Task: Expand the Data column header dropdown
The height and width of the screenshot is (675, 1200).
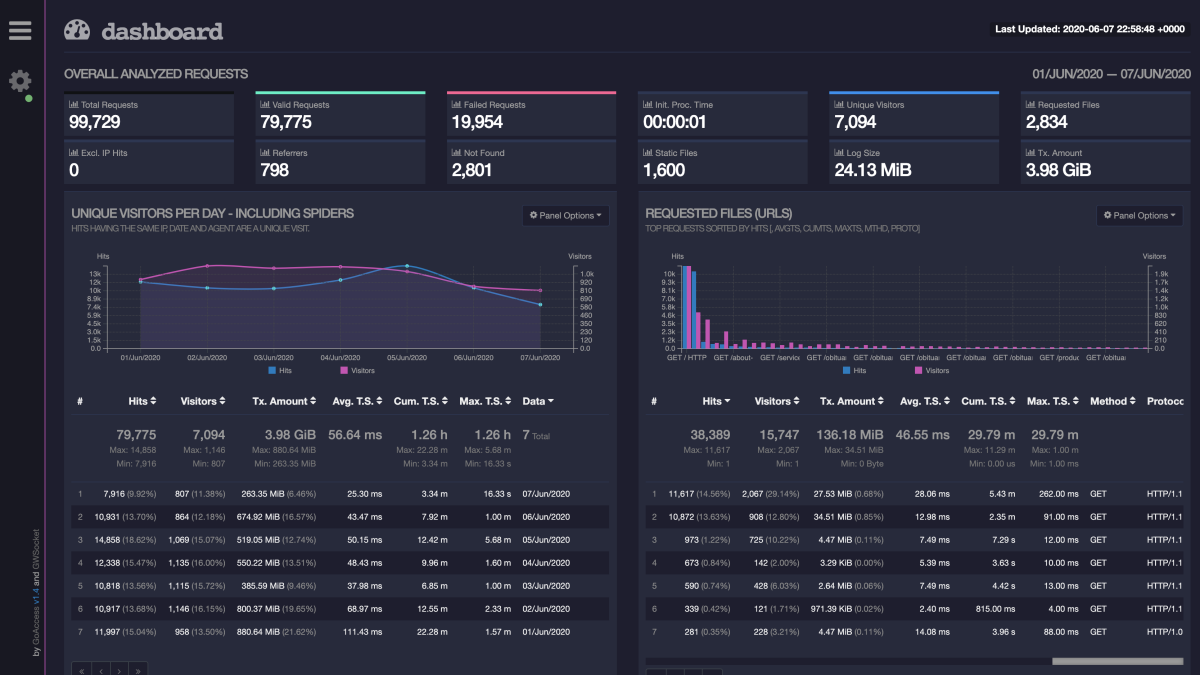Action: [538, 401]
